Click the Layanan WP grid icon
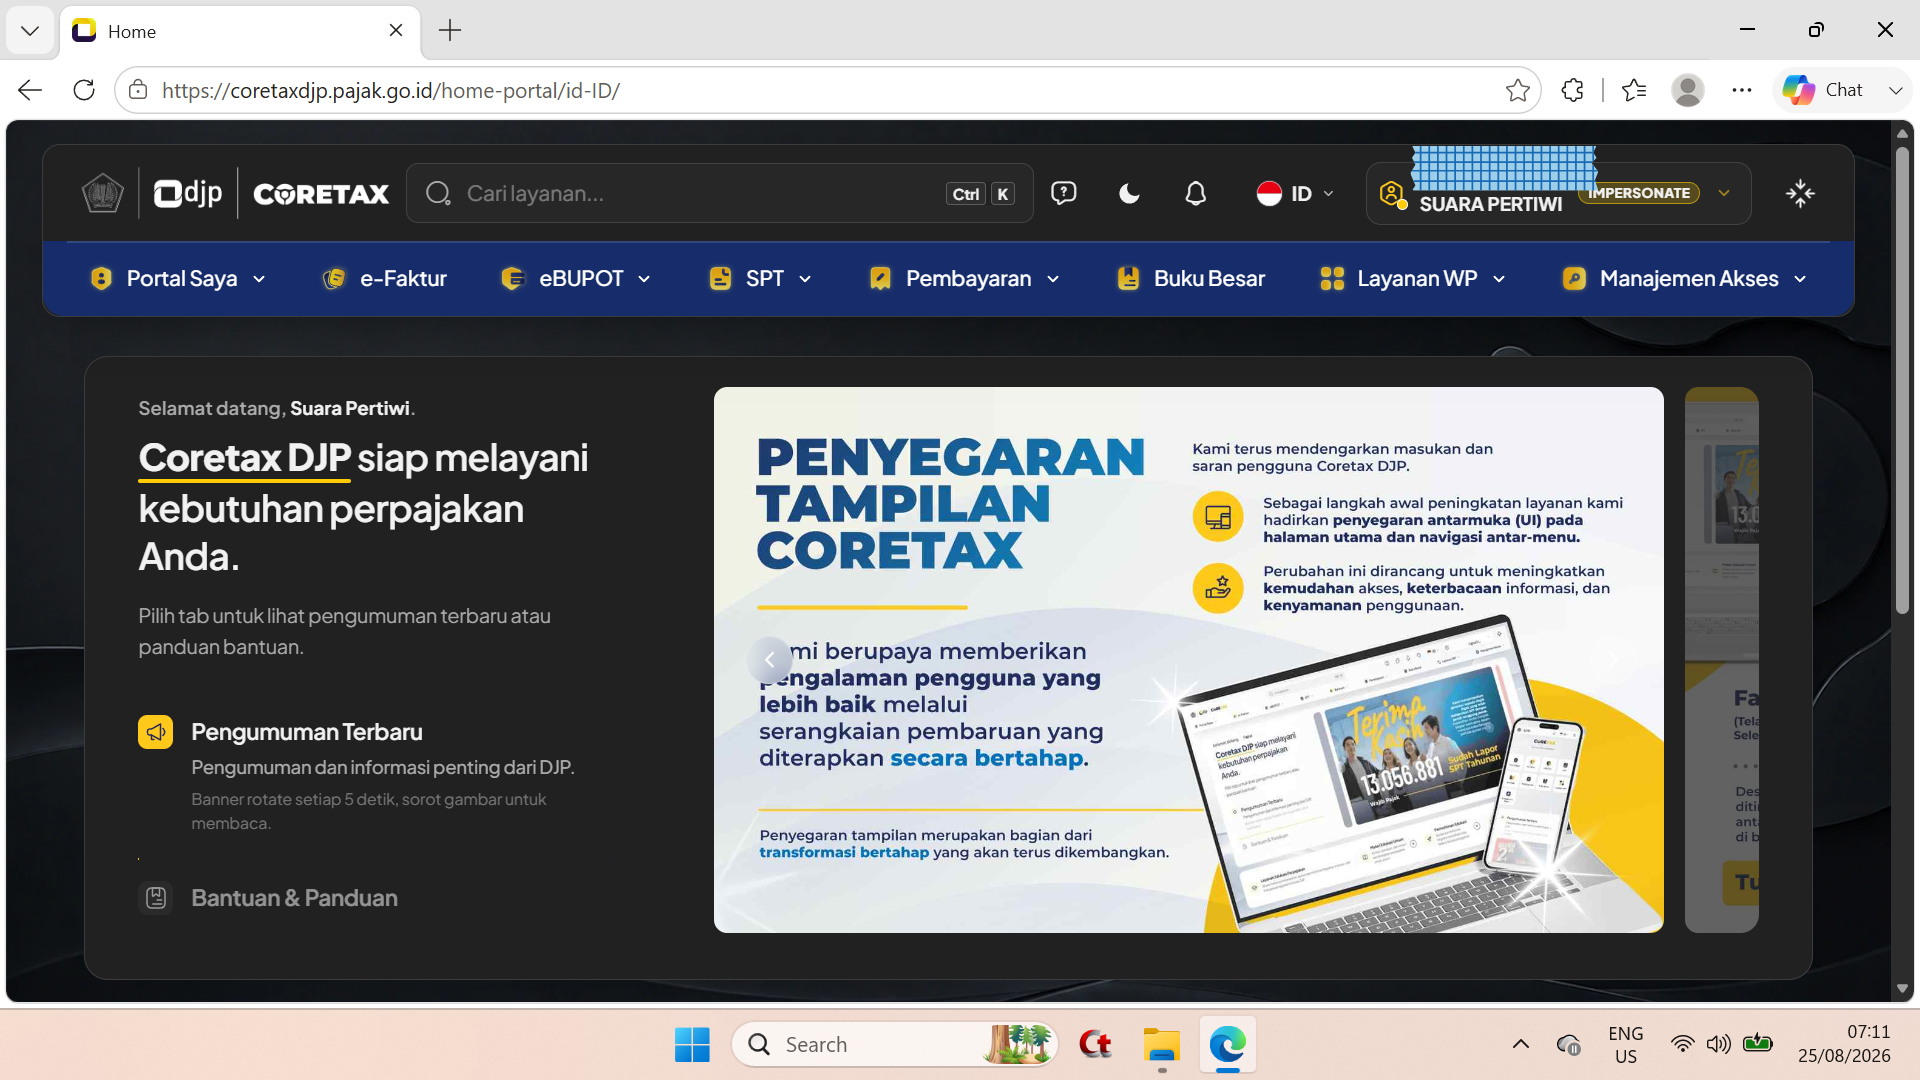1920x1080 pixels. point(1332,279)
